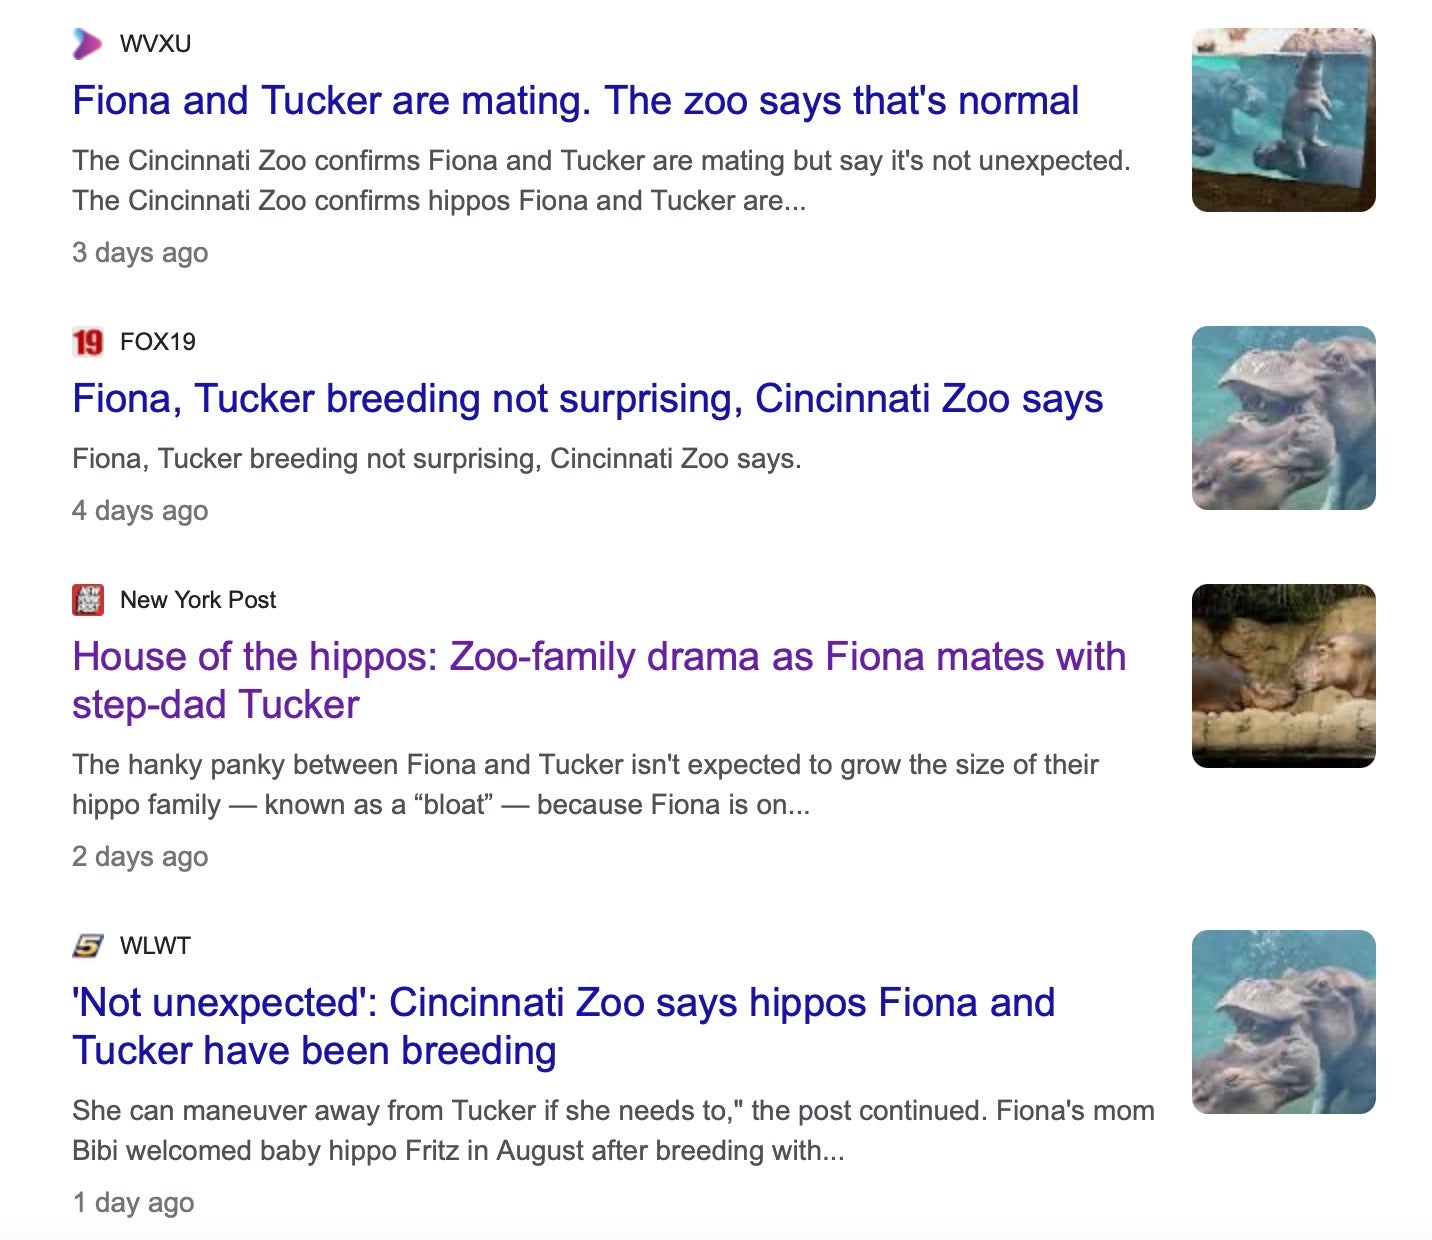Screen dimensions: 1432x1240
Task: Click the WVXU favicon icon
Action: (x=88, y=44)
